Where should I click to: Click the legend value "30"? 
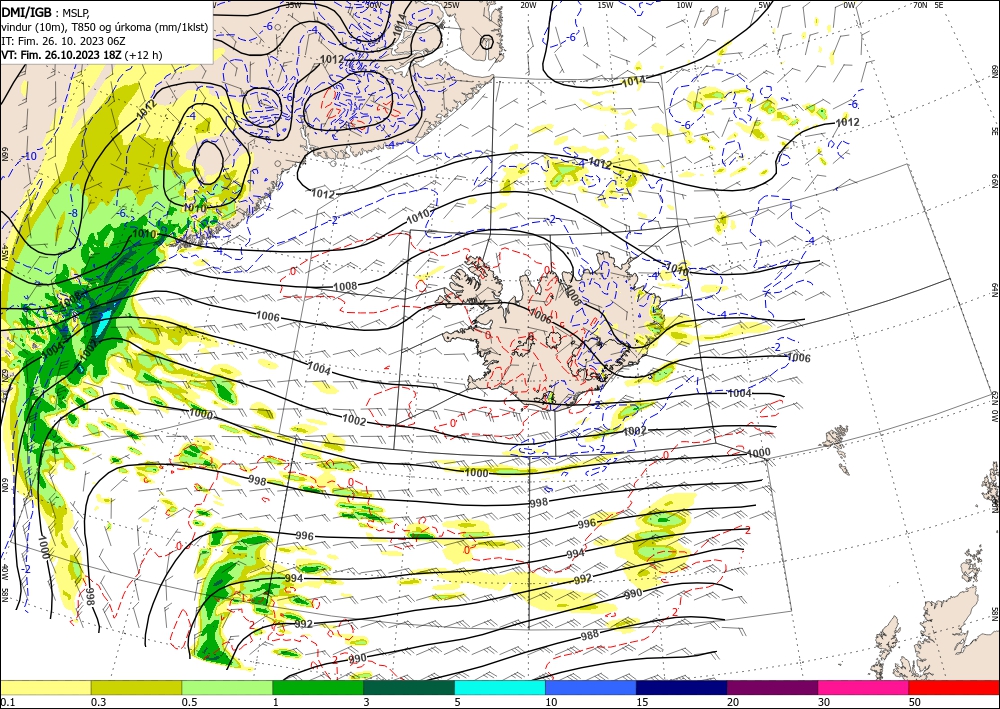tap(825, 702)
